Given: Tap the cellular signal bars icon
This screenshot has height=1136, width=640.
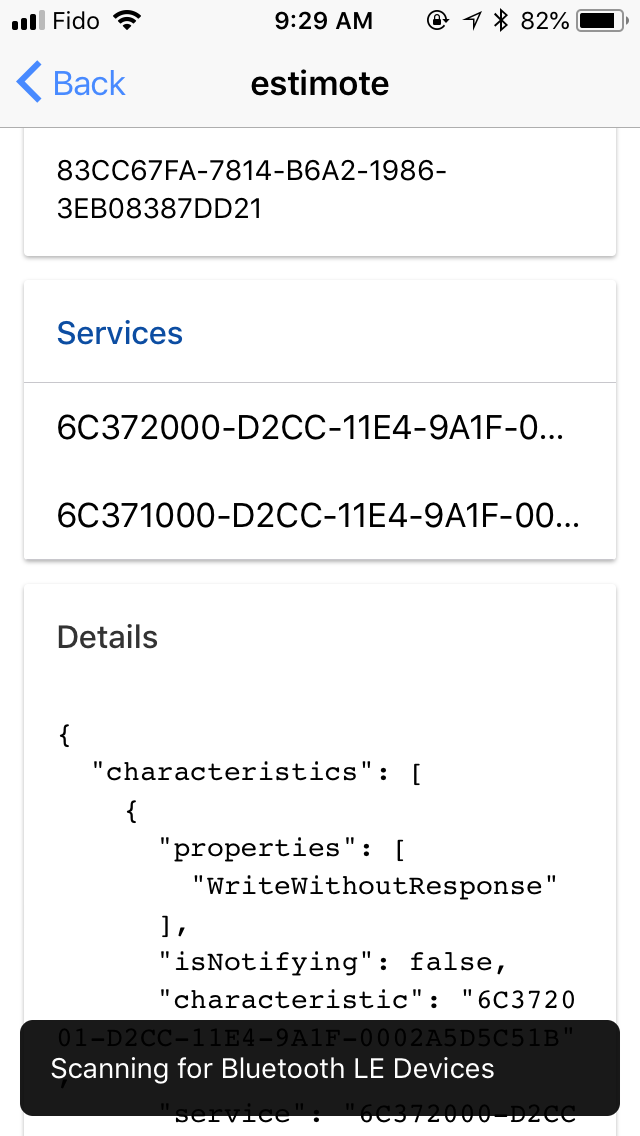Looking at the screenshot, I should (x=30, y=21).
